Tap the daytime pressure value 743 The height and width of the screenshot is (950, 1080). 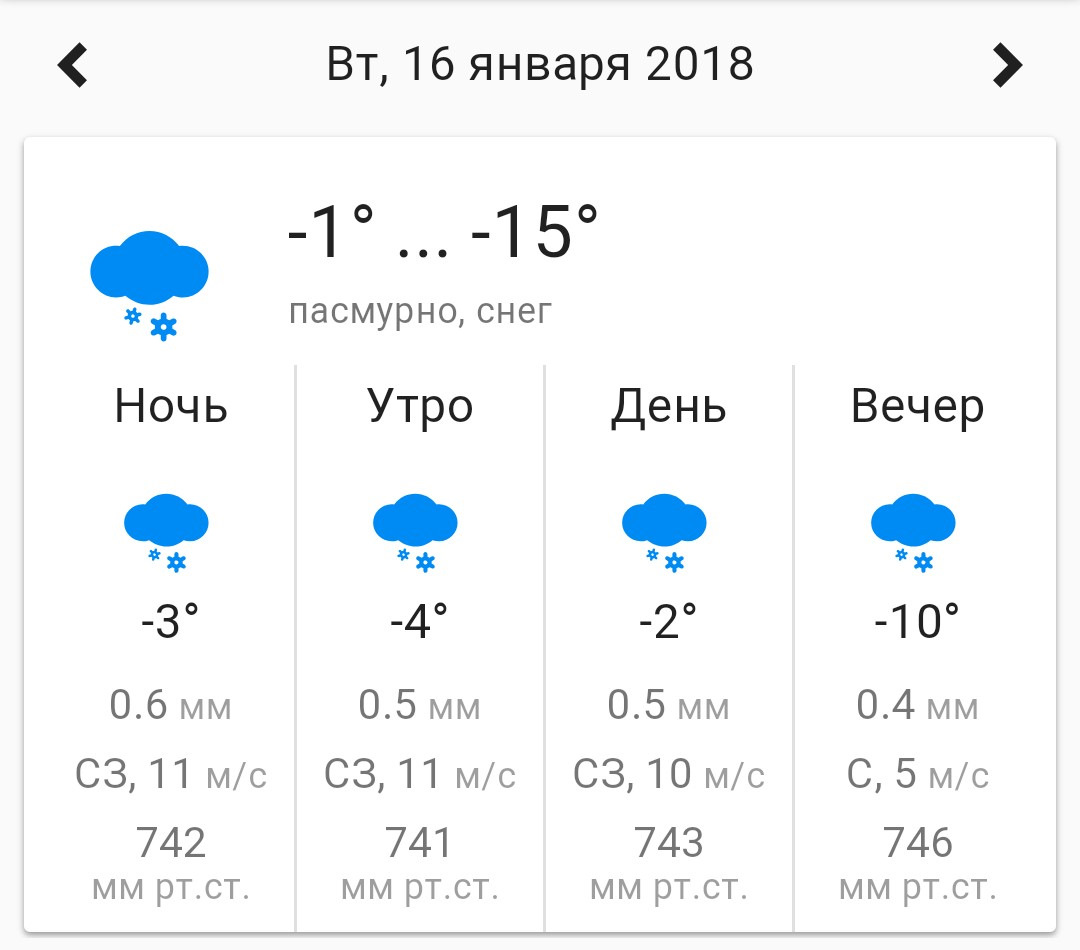point(668,843)
